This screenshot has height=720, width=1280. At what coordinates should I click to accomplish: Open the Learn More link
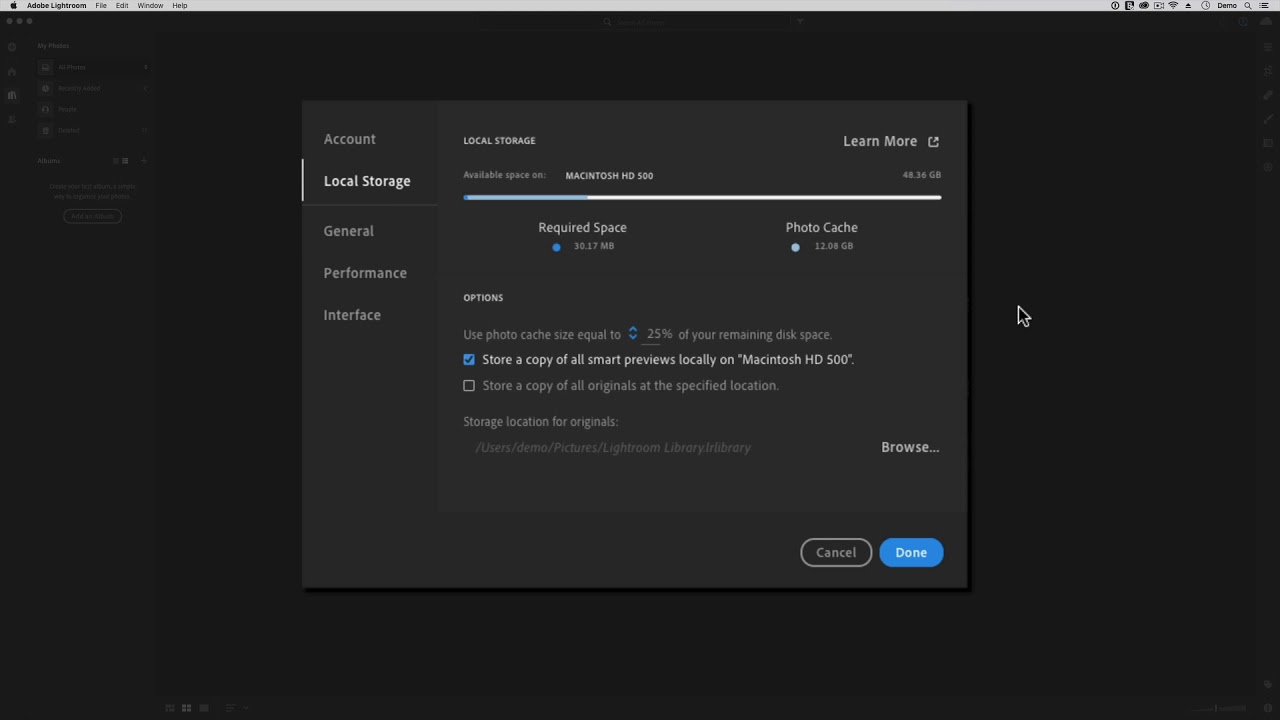click(880, 141)
